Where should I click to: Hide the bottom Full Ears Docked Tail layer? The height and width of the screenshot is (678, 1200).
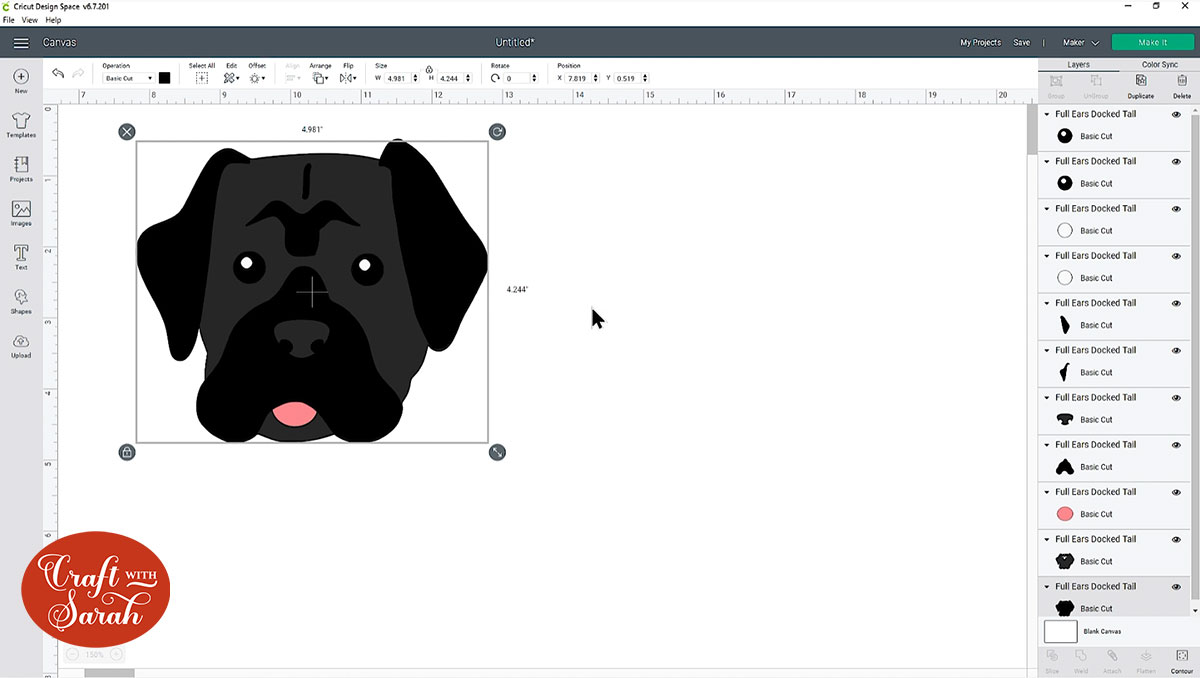[x=1176, y=586]
